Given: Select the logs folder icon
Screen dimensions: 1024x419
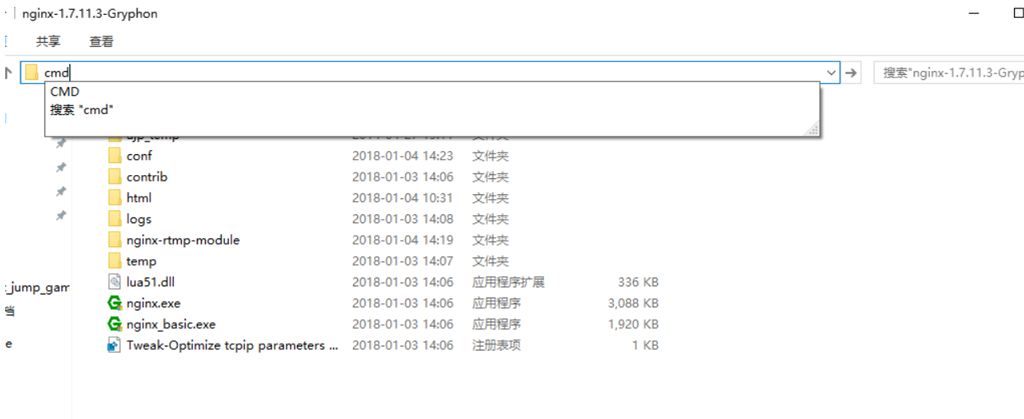Looking at the screenshot, I should (x=115, y=219).
